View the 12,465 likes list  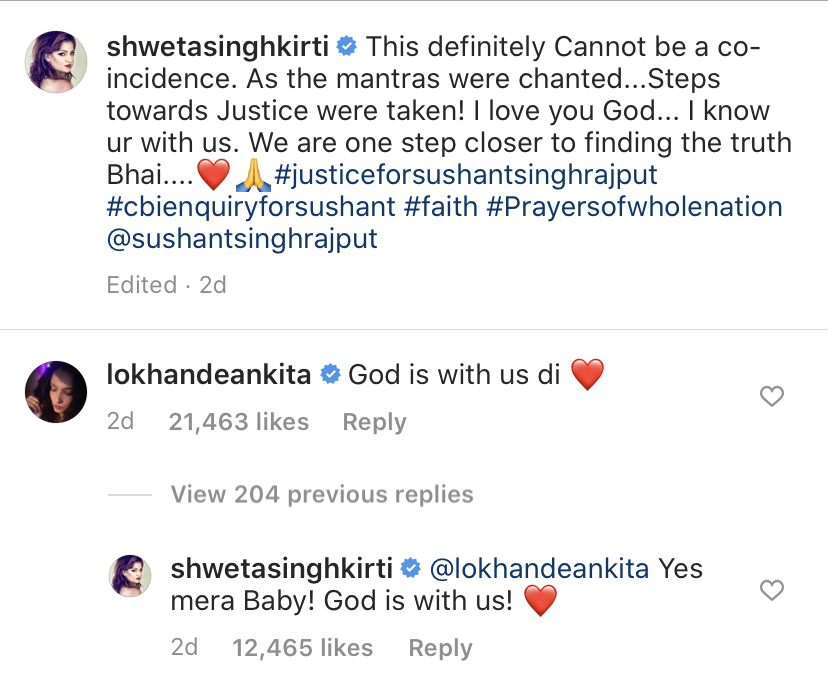pyautogui.click(x=302, y=648)
